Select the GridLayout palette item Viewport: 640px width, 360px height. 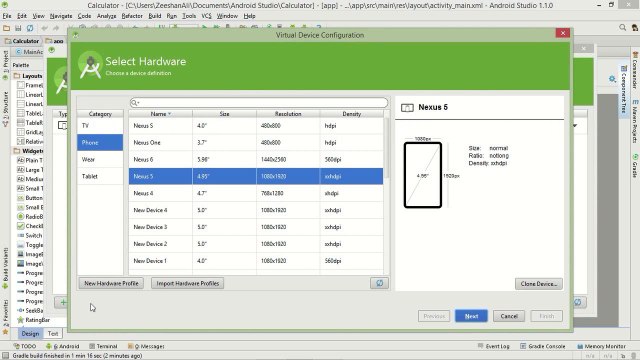pyautogui.click(x=30, y=132)
